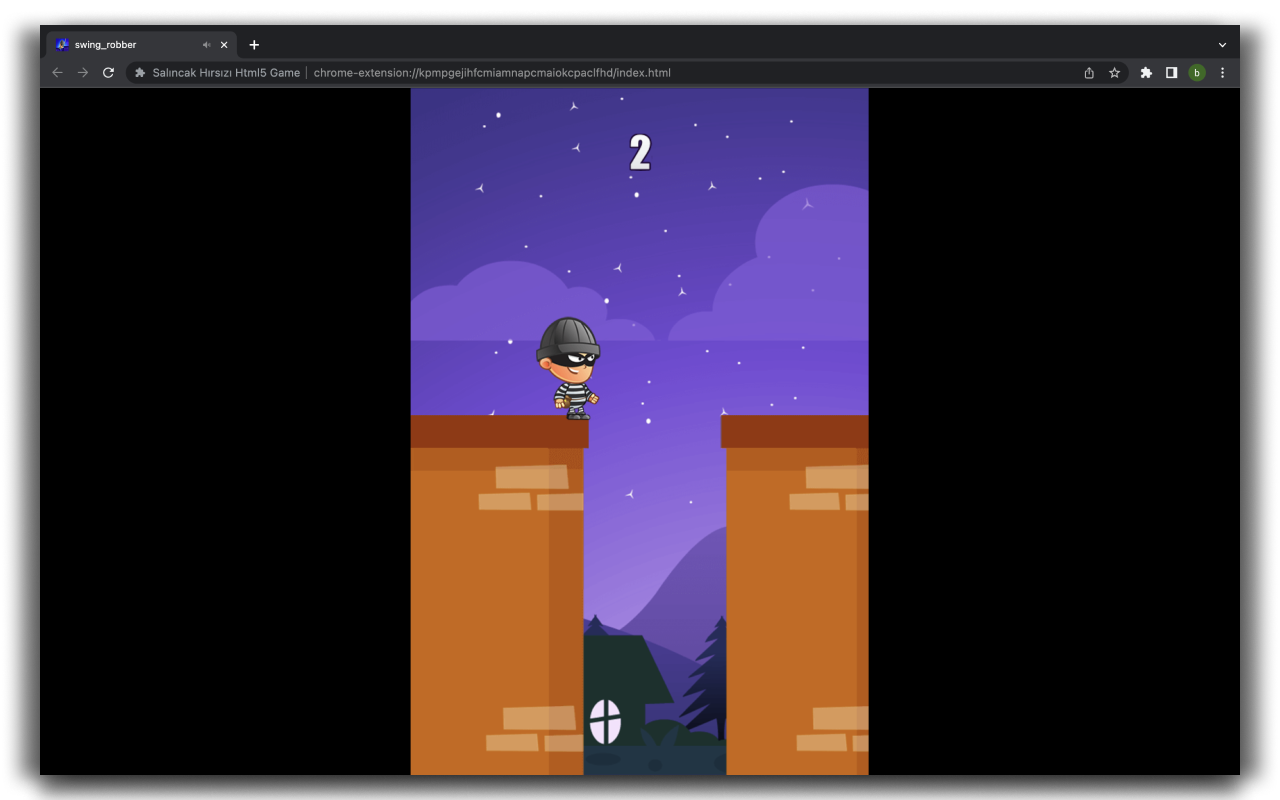Screen dimensions: 1280x800
Task: Open a new tab with the plus button
Action: pos(254,44)
